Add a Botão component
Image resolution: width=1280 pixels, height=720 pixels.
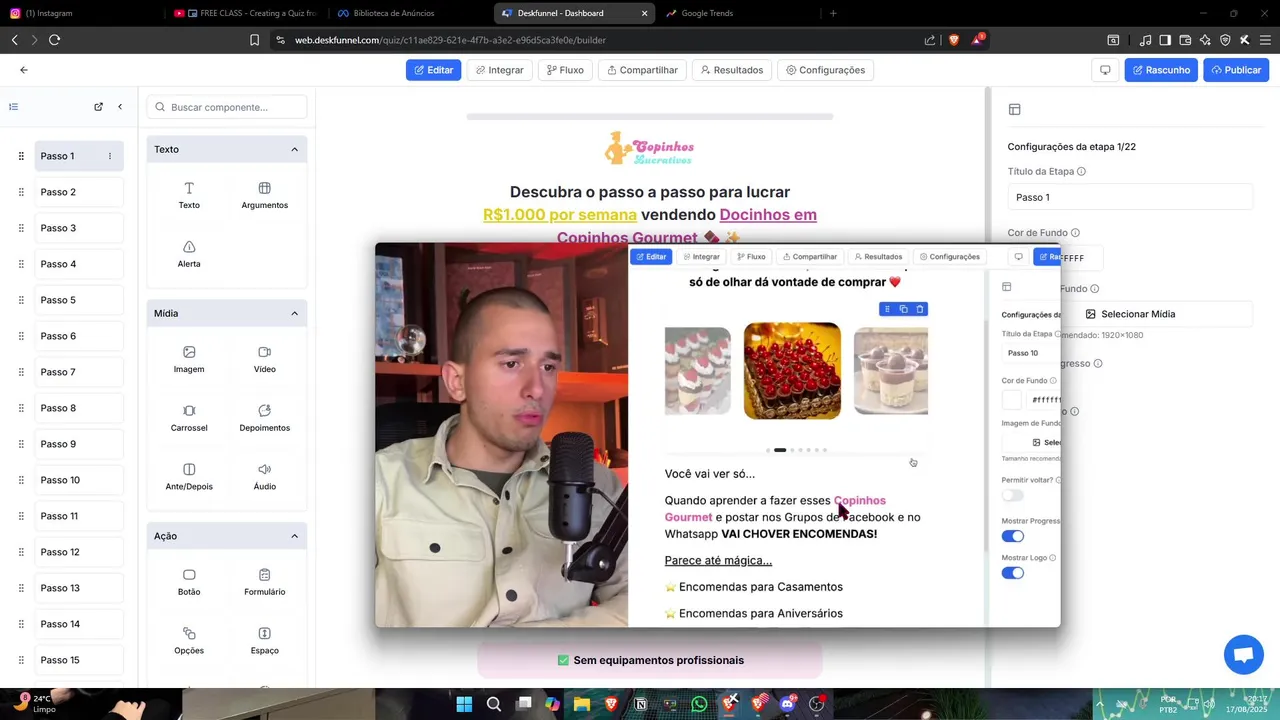[x=189, y=582]
